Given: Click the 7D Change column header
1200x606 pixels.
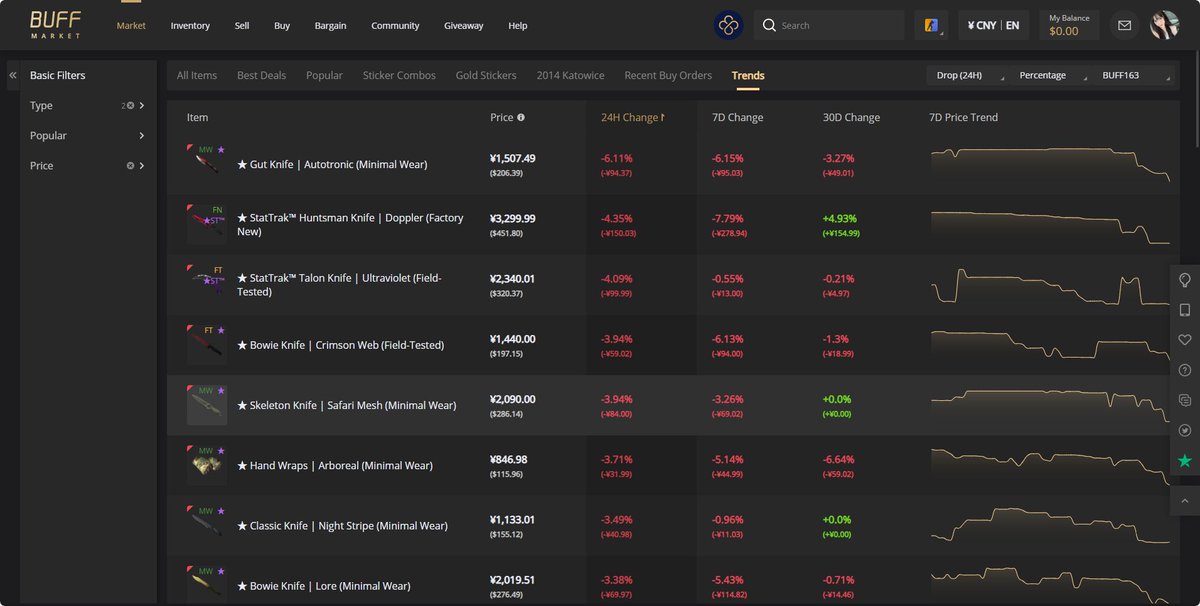Looking at the screenshot, I should 737,118.
